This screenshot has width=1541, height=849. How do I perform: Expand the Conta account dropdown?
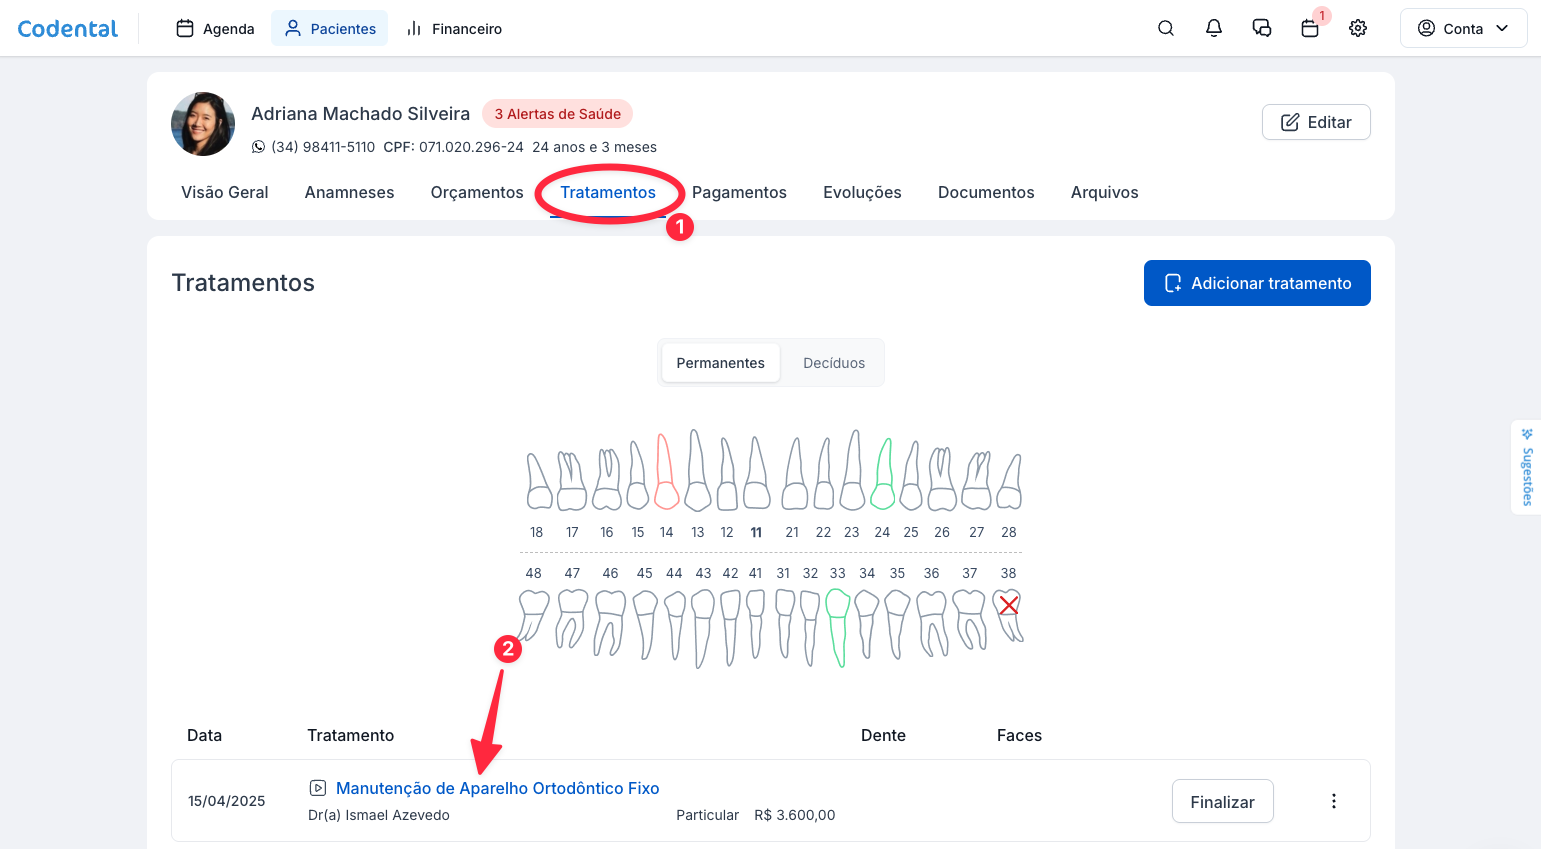(x=1463, y=28)
